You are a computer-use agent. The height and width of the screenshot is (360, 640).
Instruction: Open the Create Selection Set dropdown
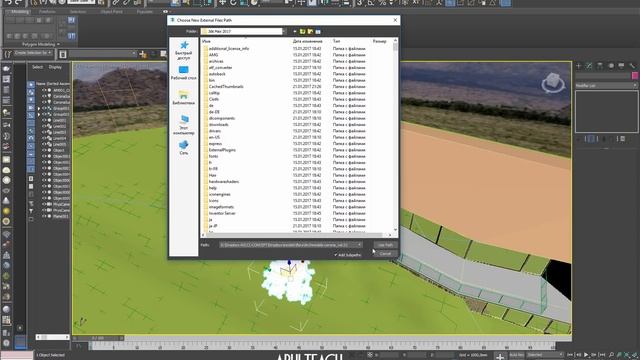[33, 53]
